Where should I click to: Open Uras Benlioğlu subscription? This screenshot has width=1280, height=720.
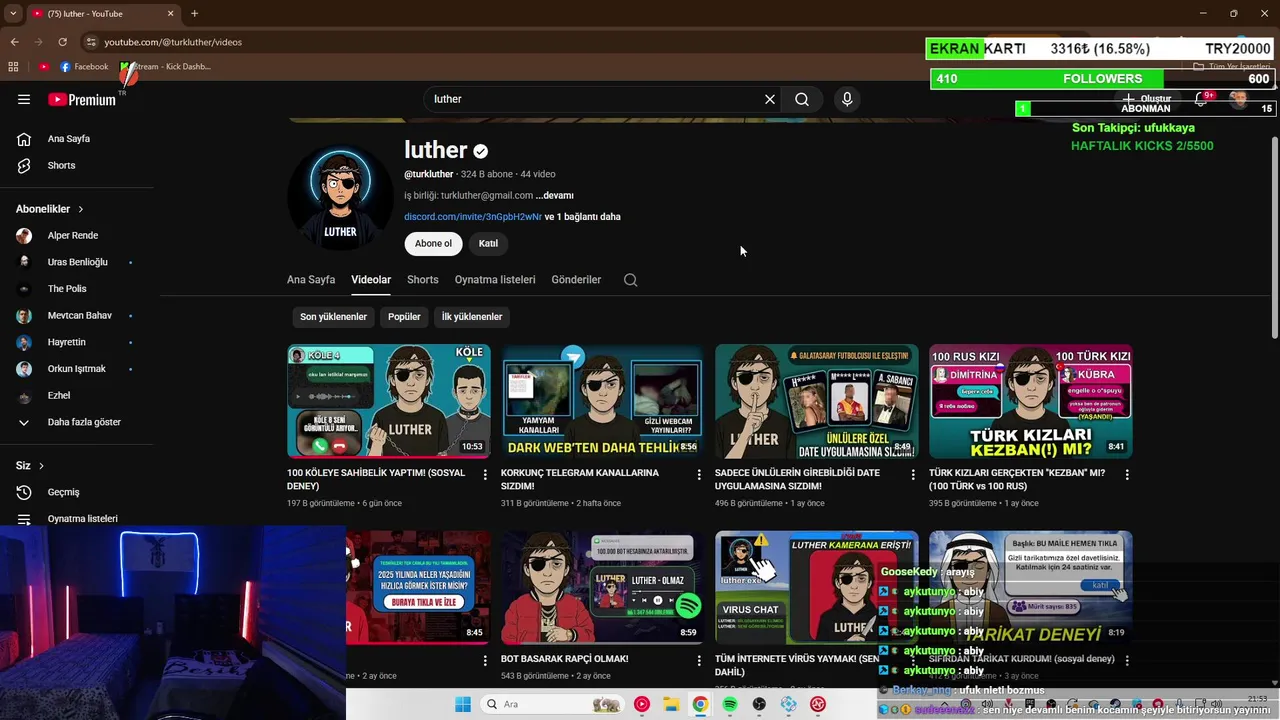77,262
